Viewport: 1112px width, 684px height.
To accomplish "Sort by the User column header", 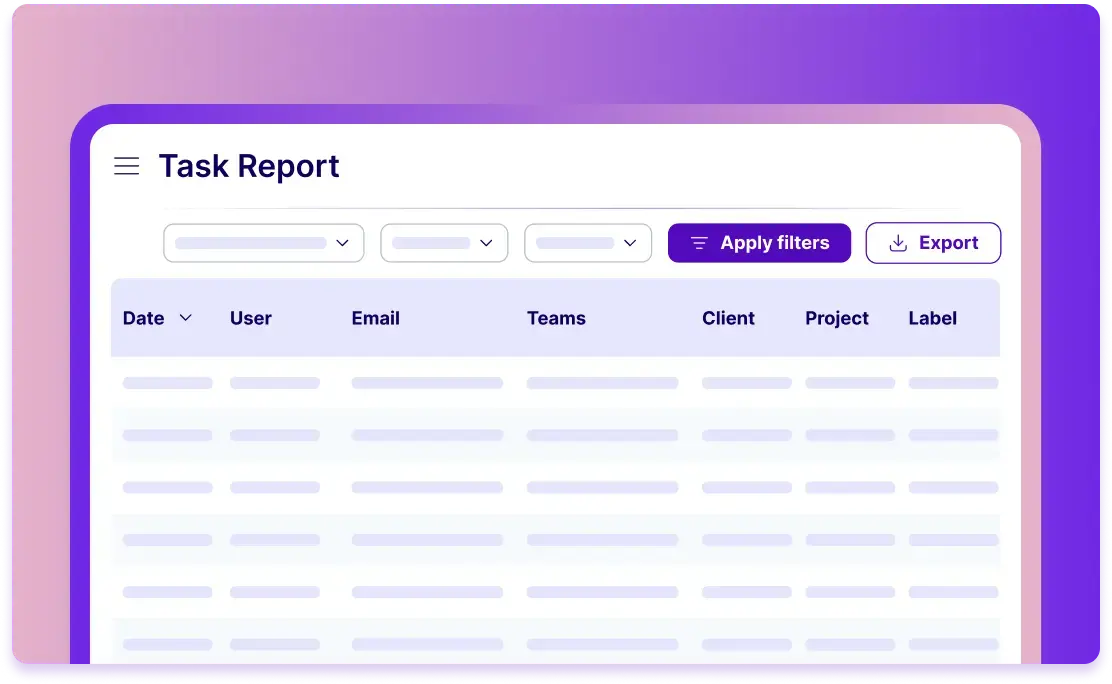I will tap(251, 318).
